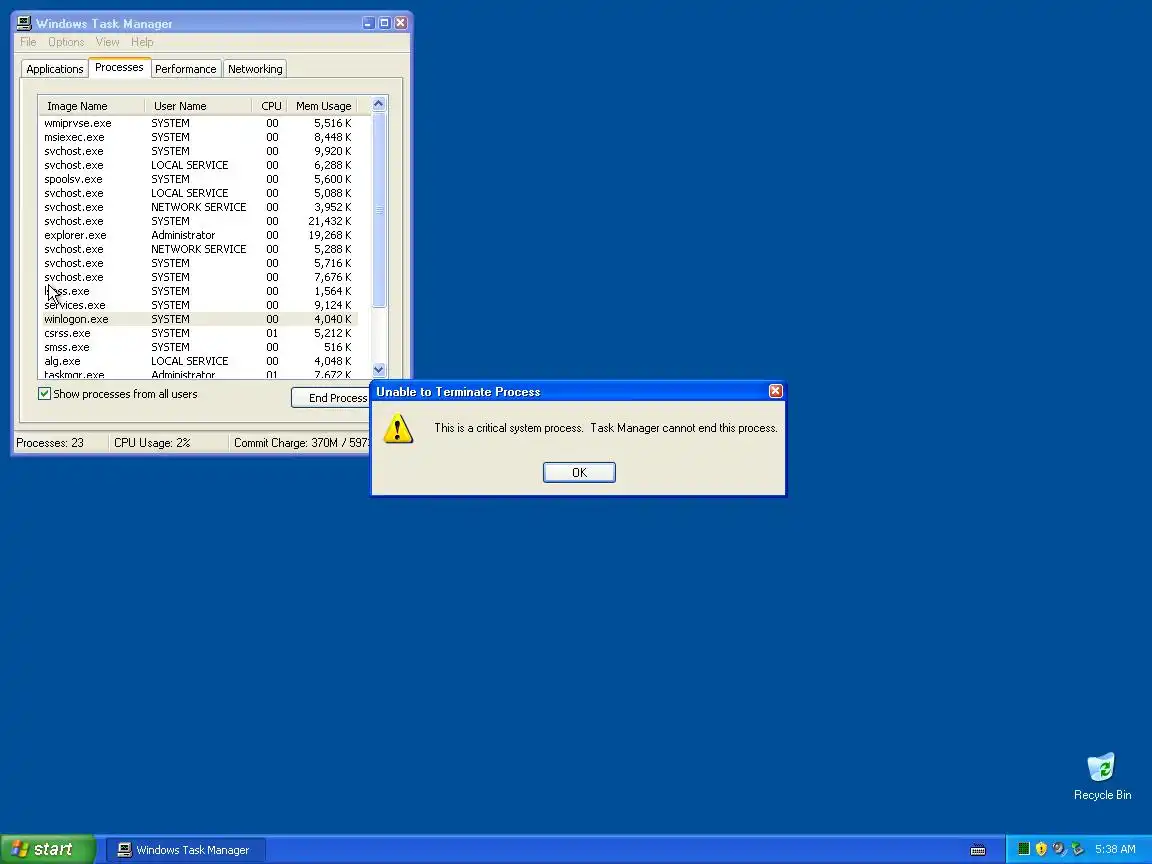Select the svchost.exe row using 3,952 K
Screen dimensions: 1152x864
click(x=198, y=207)
